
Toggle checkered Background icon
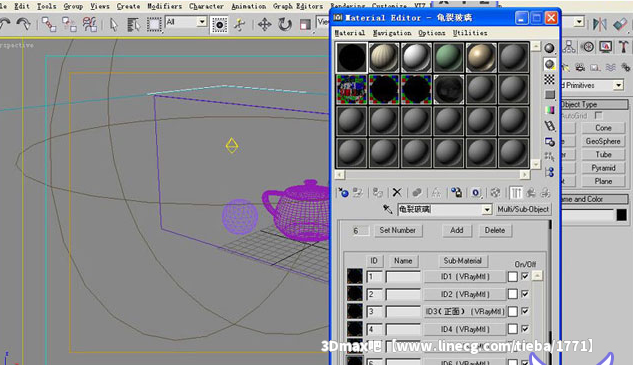[549, 79]
